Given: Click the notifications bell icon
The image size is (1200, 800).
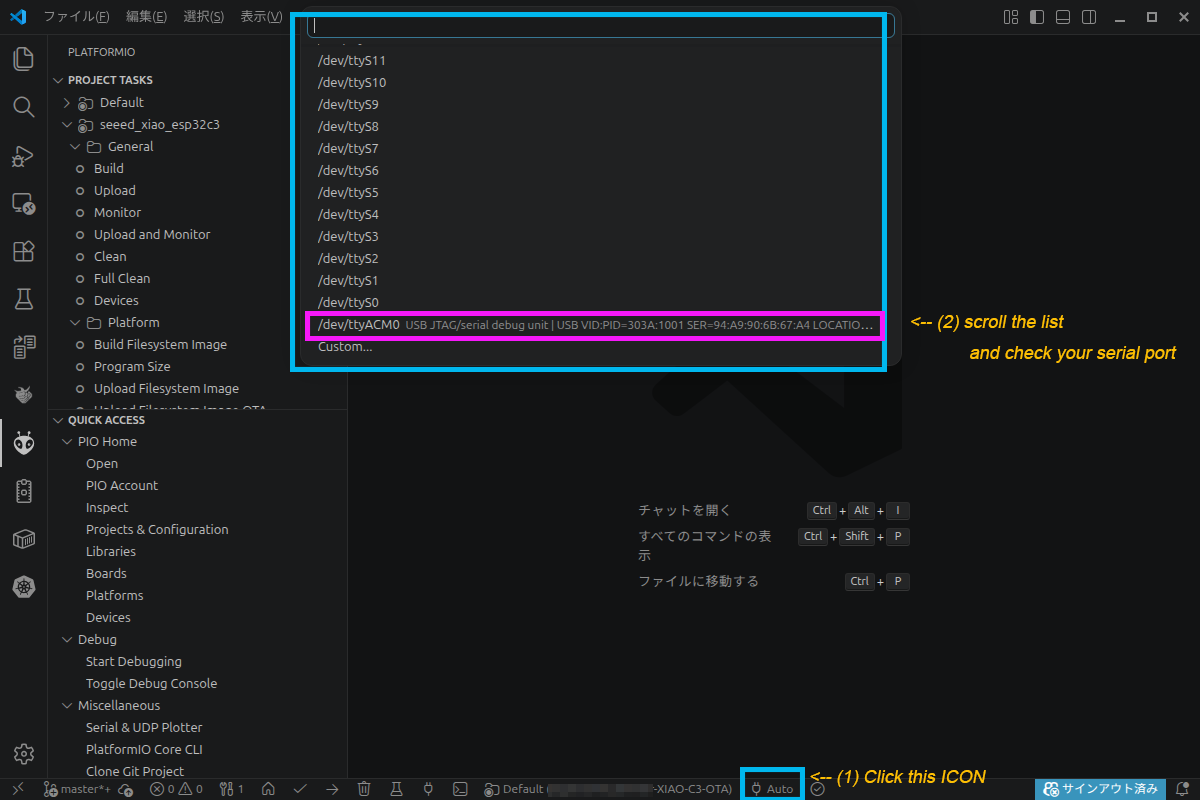Looking at the screenshot, I should (1182, 789).
